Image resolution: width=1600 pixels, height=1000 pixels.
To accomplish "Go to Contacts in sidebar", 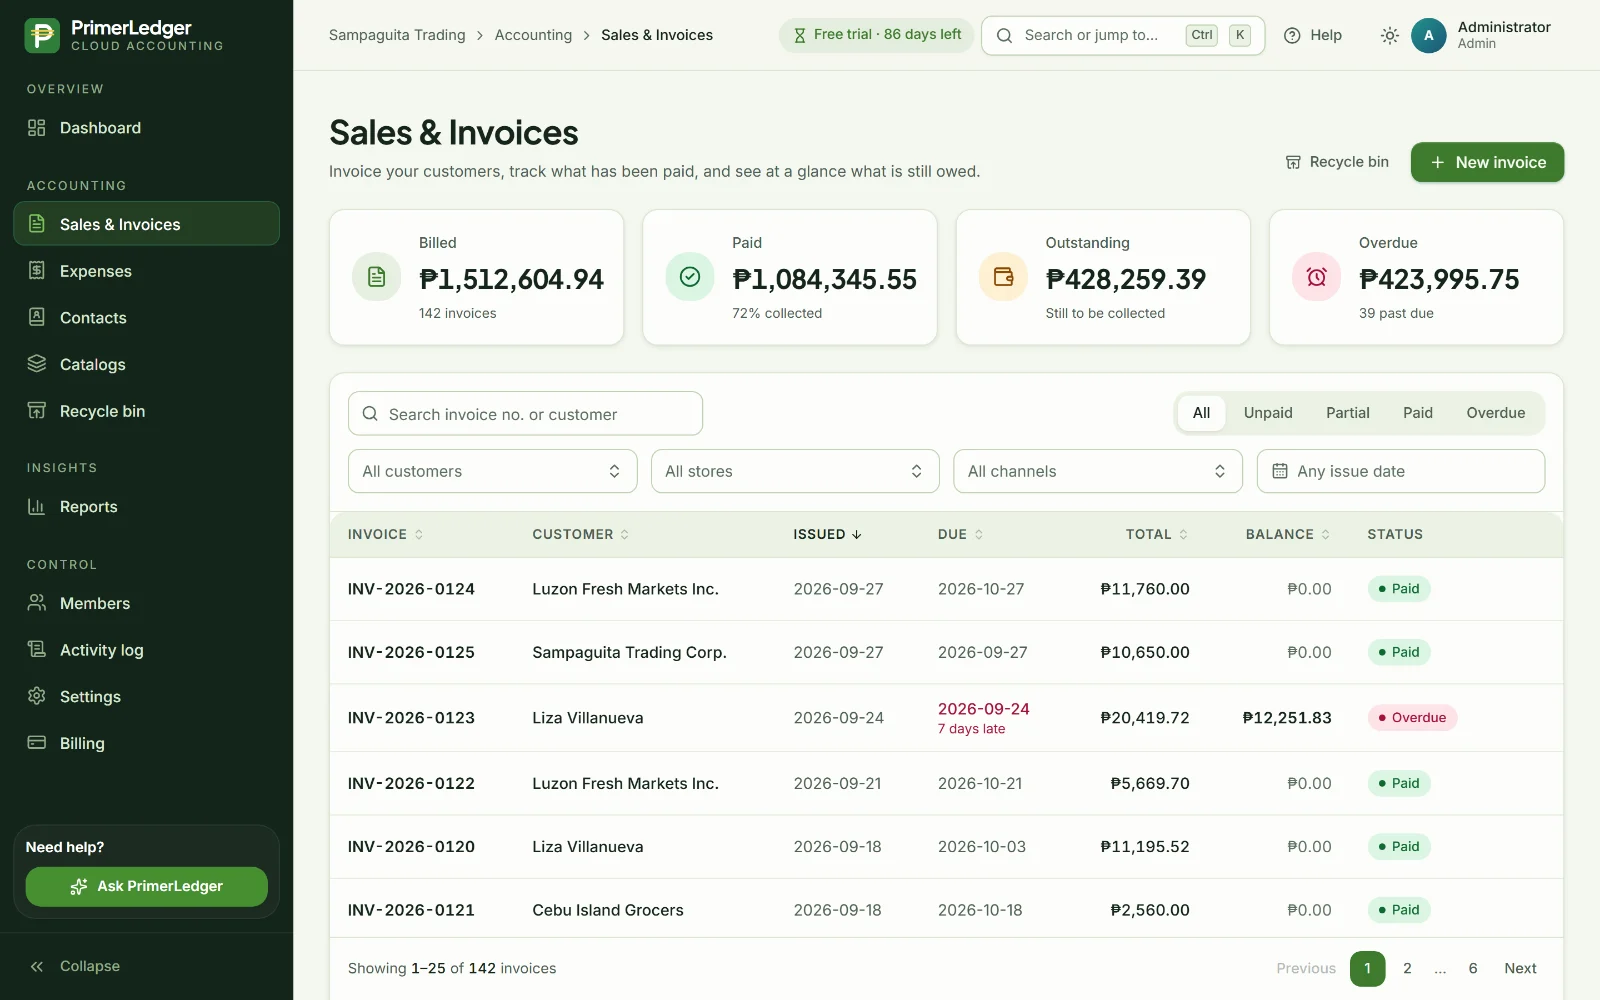I will pos(146,318).
